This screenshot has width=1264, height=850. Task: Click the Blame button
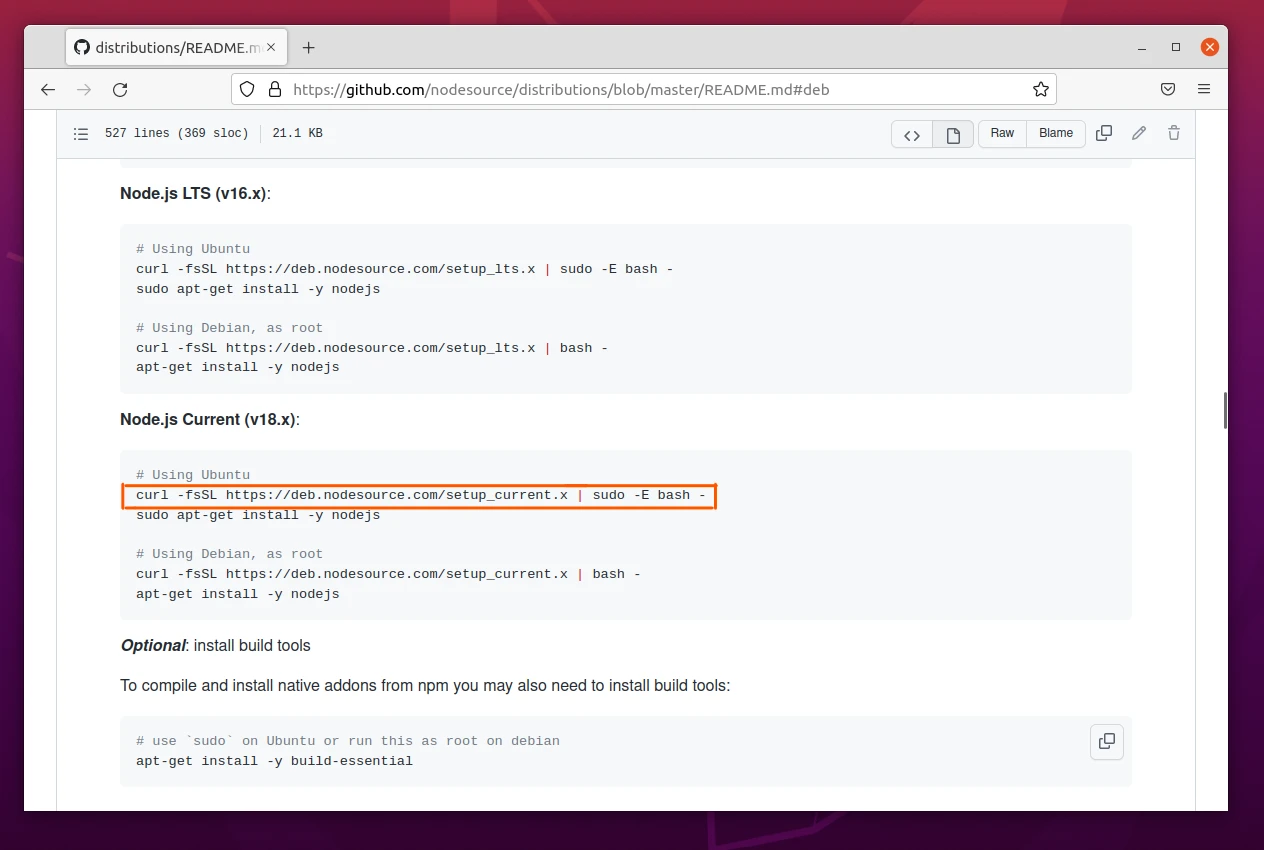point(1056,133)
